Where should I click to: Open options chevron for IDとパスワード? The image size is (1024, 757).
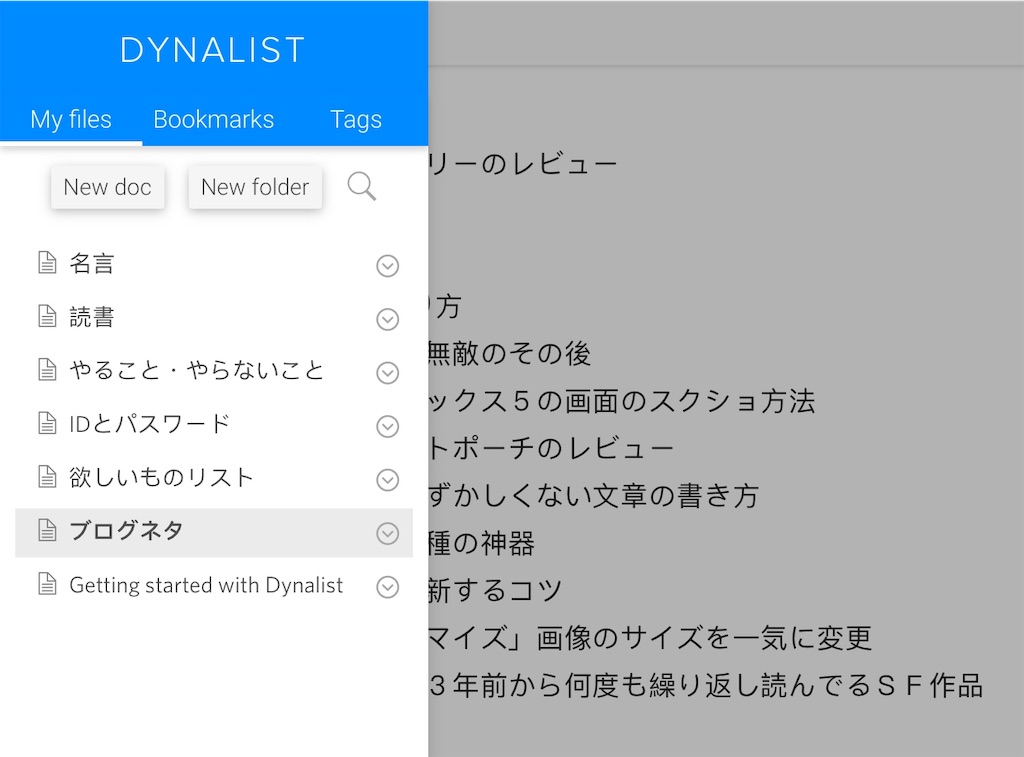[x=387, y=427]
